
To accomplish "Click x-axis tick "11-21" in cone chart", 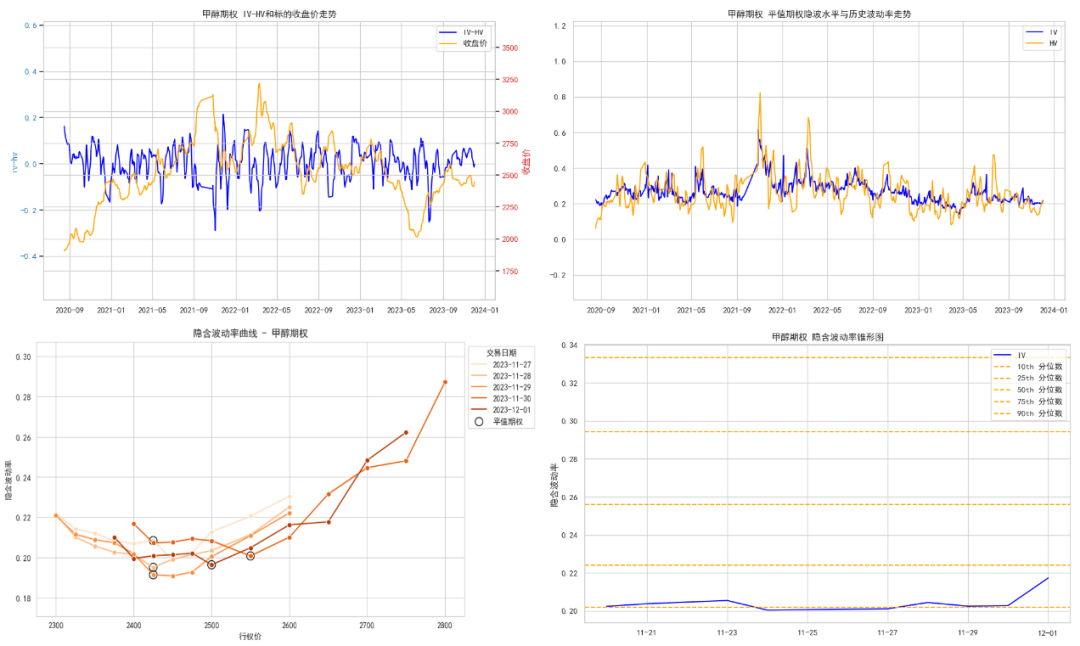I will click(646, 632).
